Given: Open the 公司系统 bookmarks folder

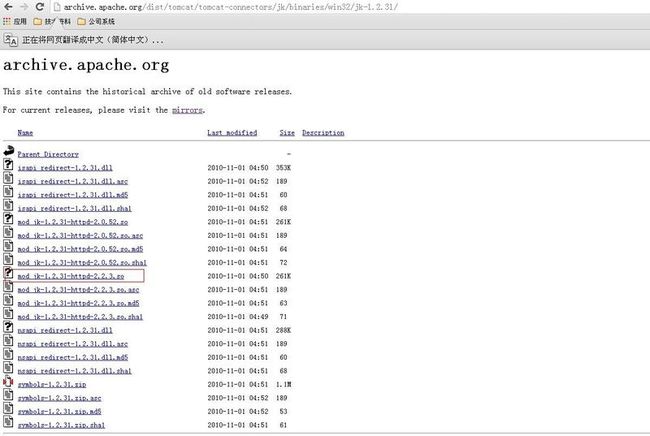Looking at the screenshot, I should [96, 21].
